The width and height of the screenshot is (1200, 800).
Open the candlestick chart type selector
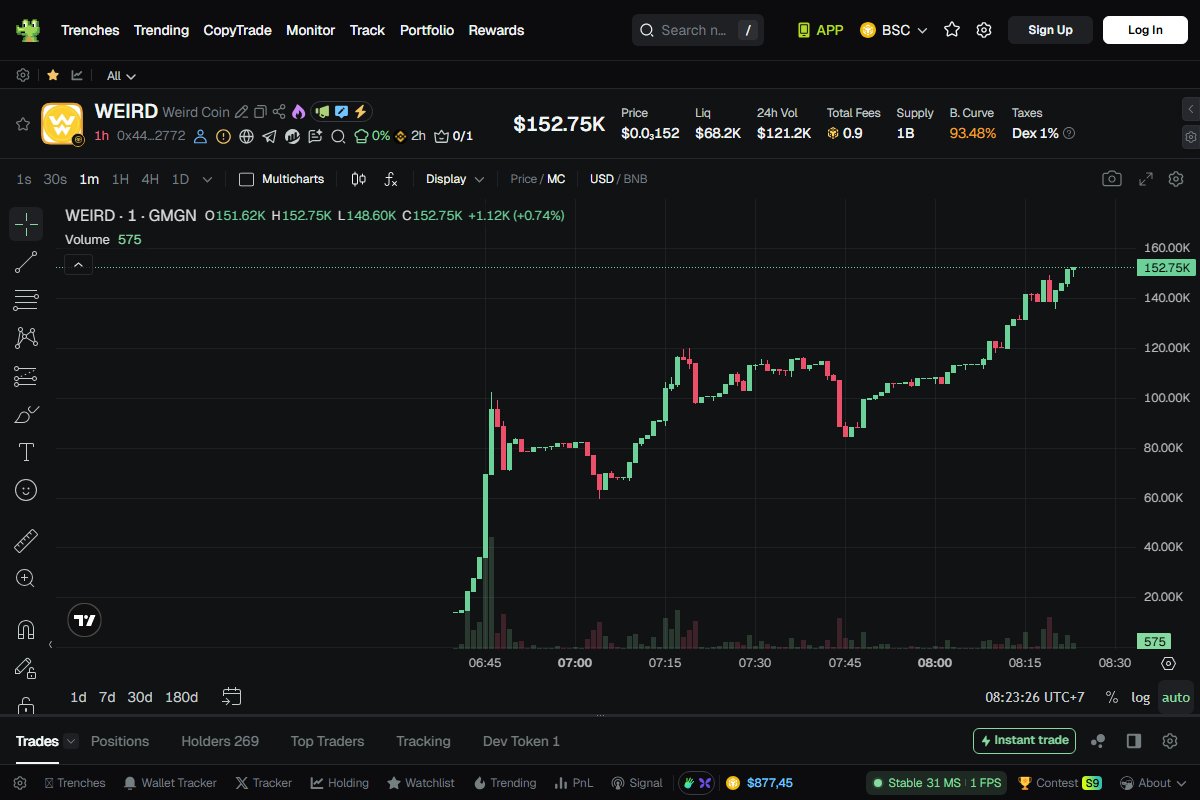coord(359,179)
